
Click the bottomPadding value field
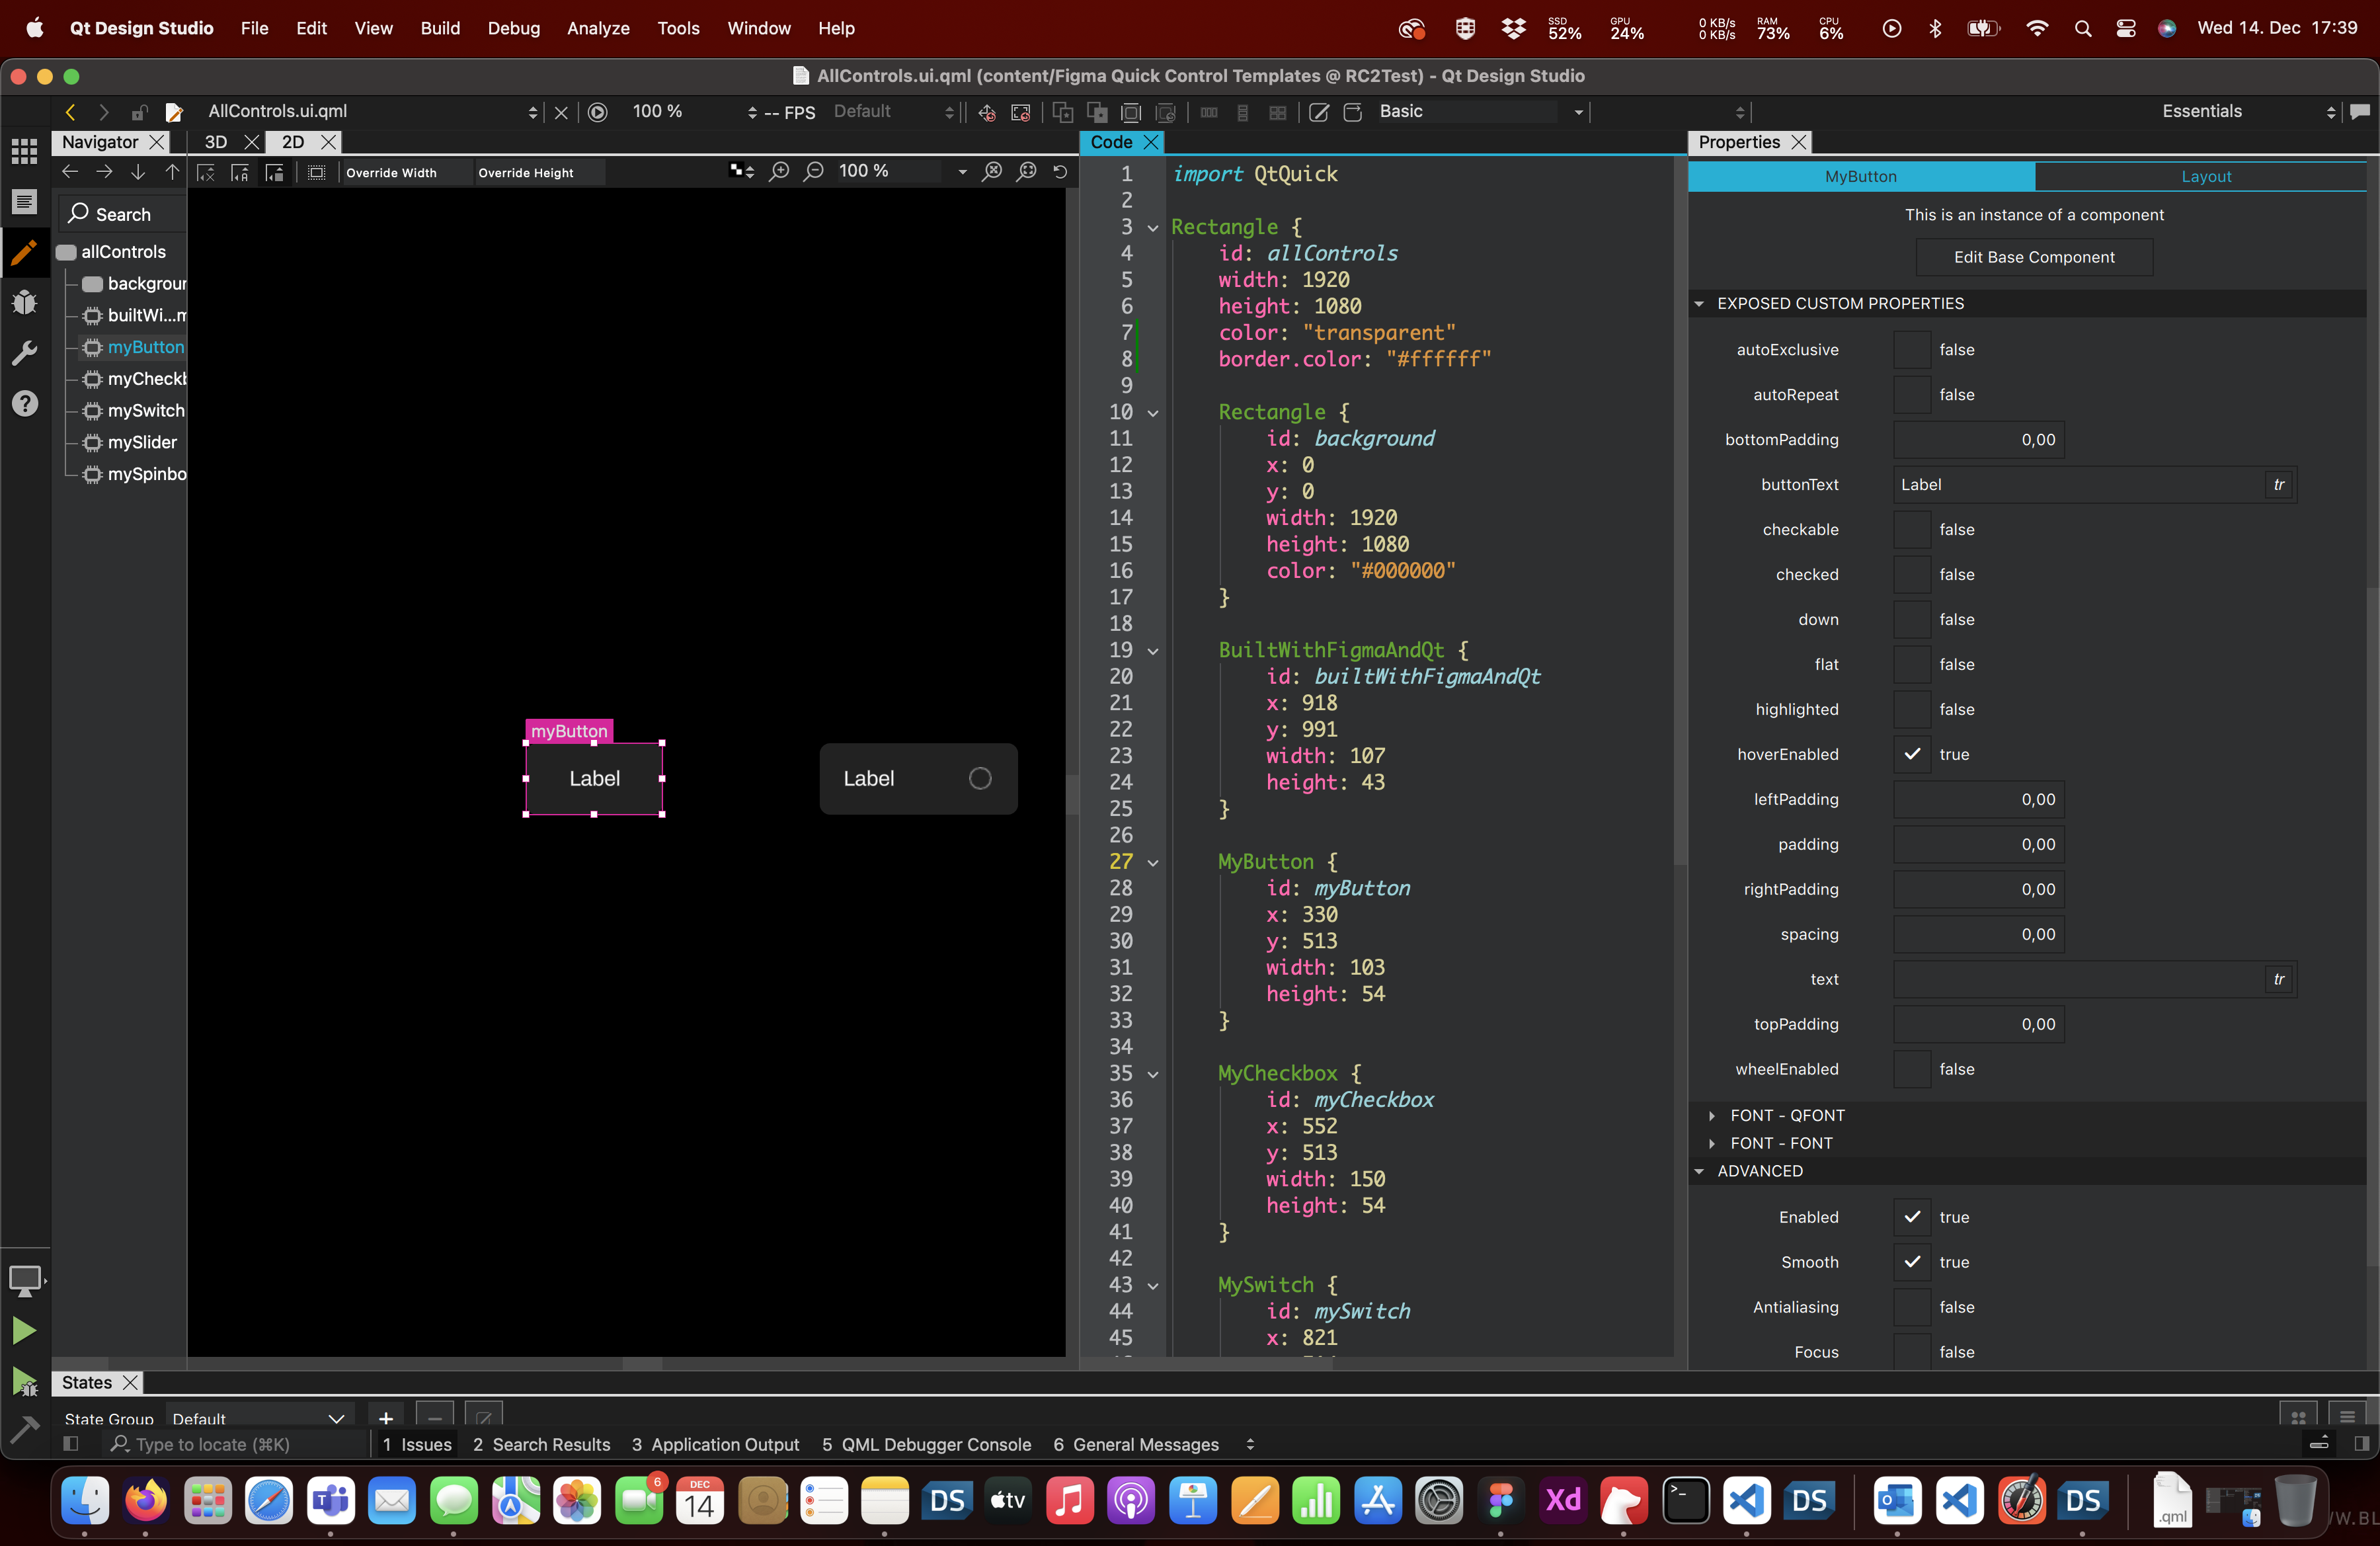1979,440
